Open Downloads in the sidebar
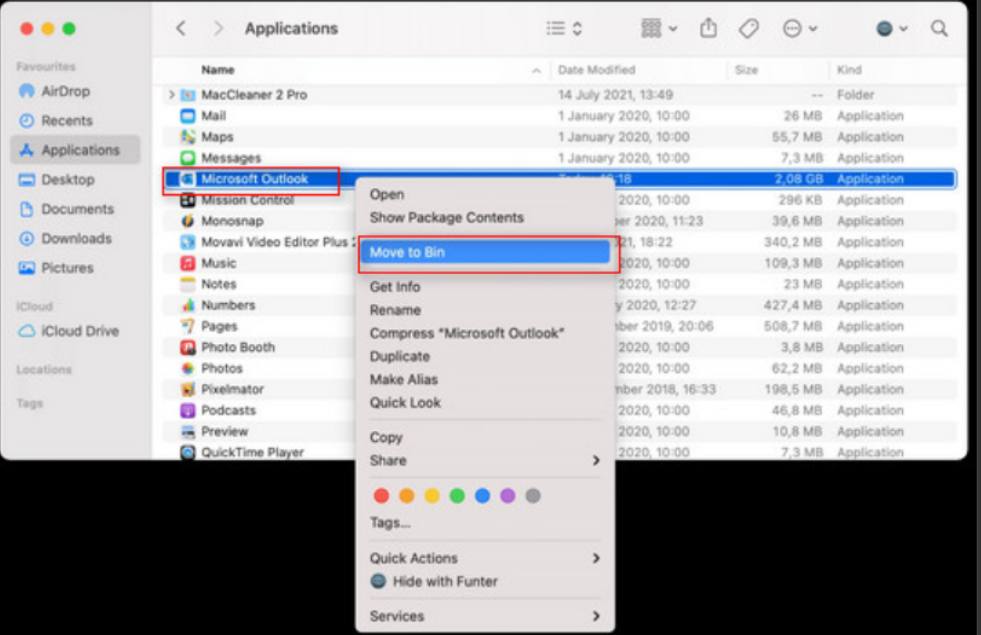 pos(76,238)
